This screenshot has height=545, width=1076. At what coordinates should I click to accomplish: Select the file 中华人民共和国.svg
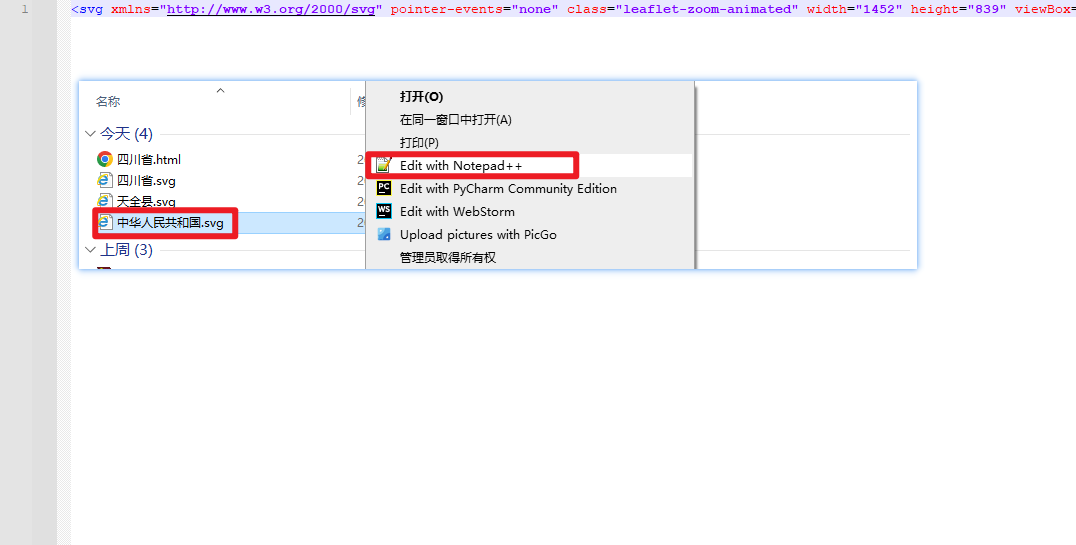click(x=170, y=222)
